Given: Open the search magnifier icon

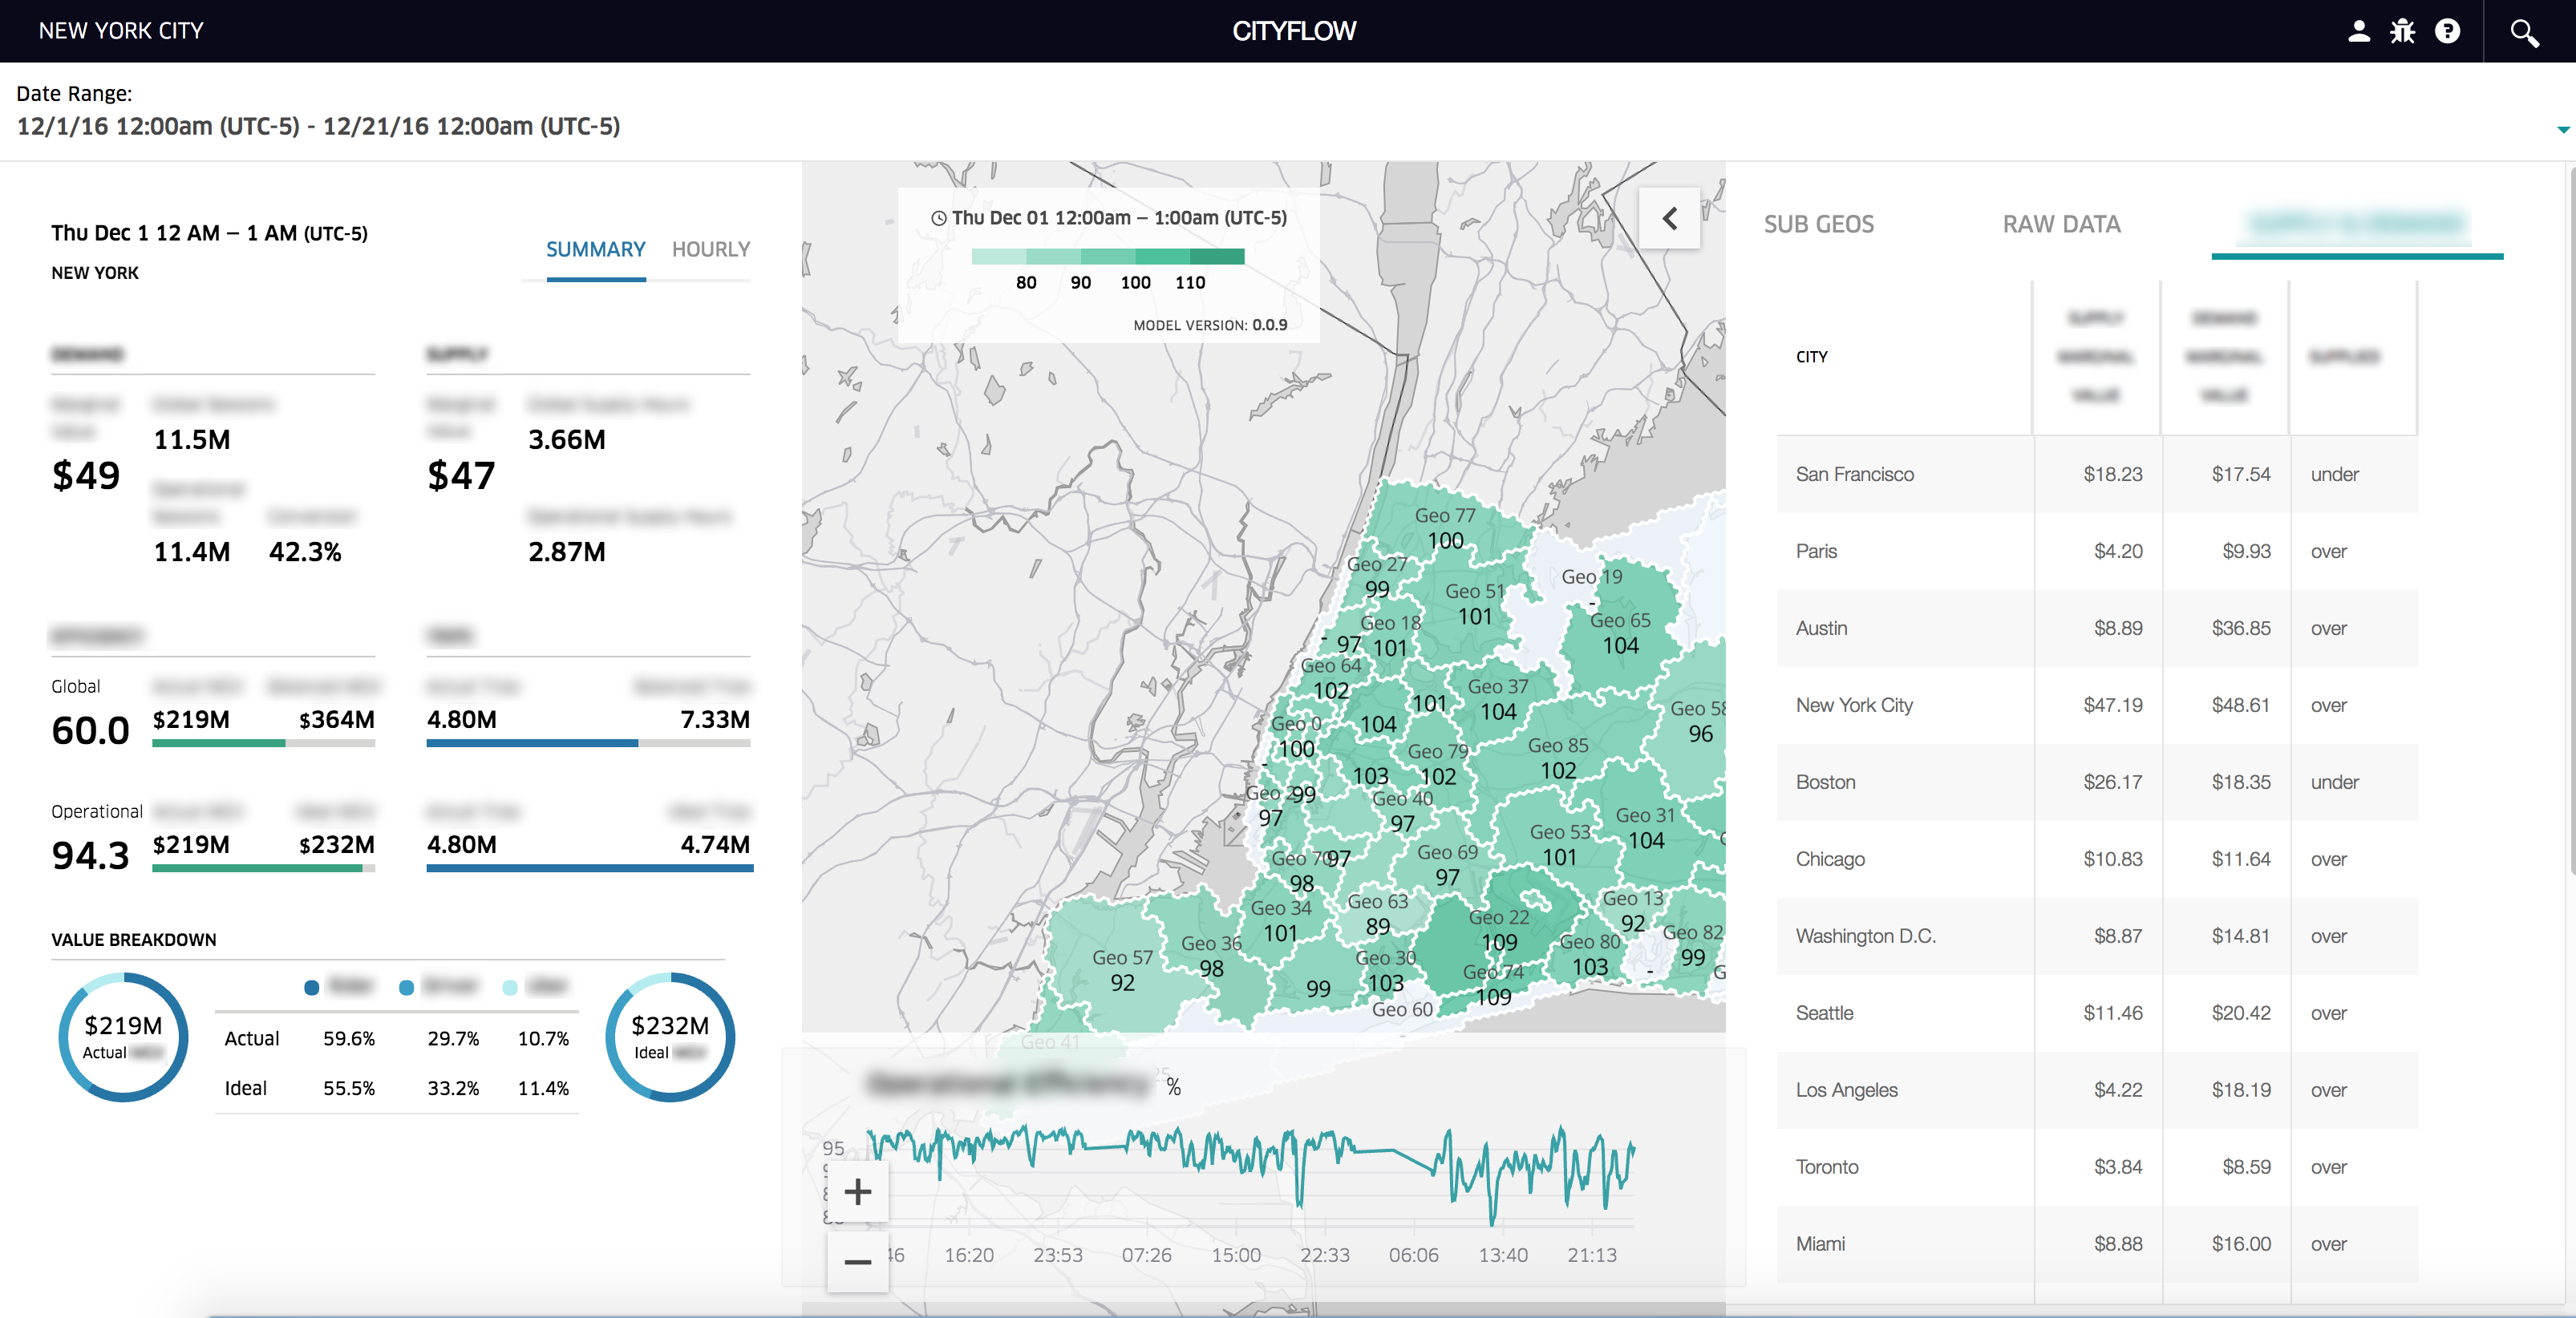Looking at the screenshot, I should [2524, 33].
